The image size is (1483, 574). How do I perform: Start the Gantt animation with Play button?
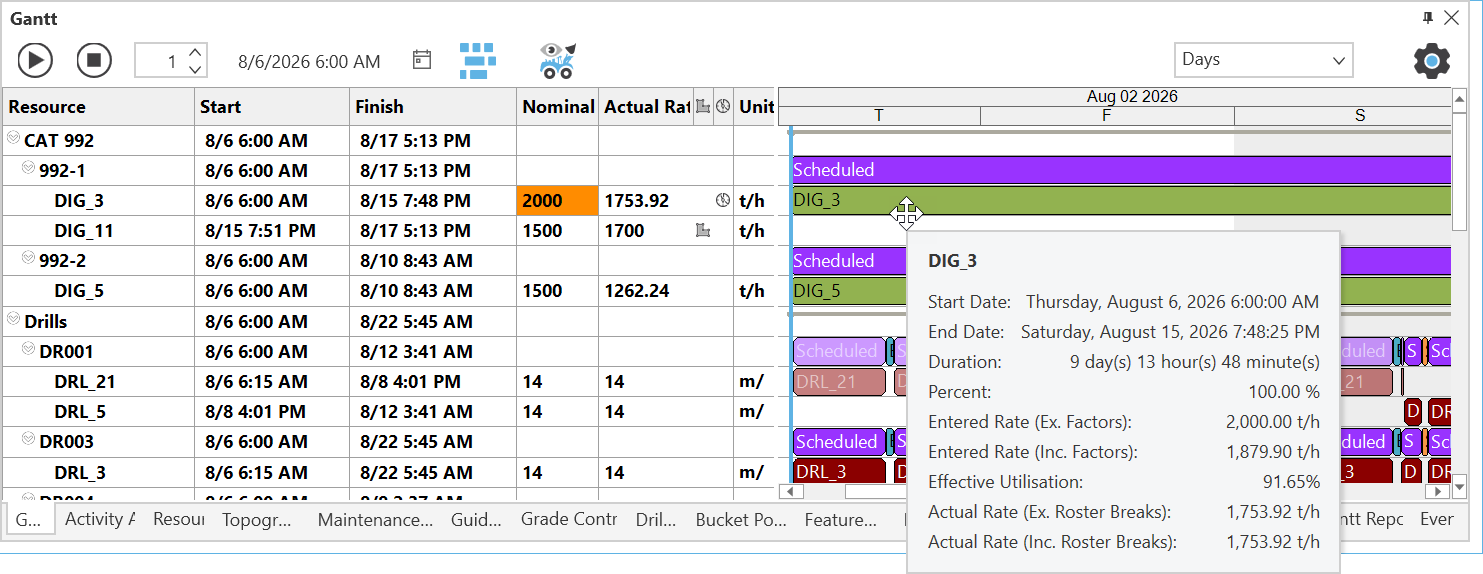pyautogui.click(x=35, y=61)
